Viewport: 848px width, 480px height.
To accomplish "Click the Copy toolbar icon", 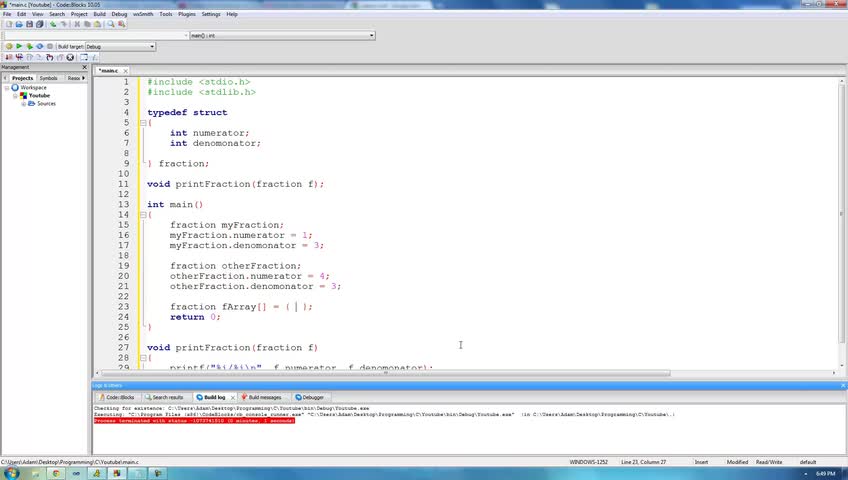I will tap(87, 24).
